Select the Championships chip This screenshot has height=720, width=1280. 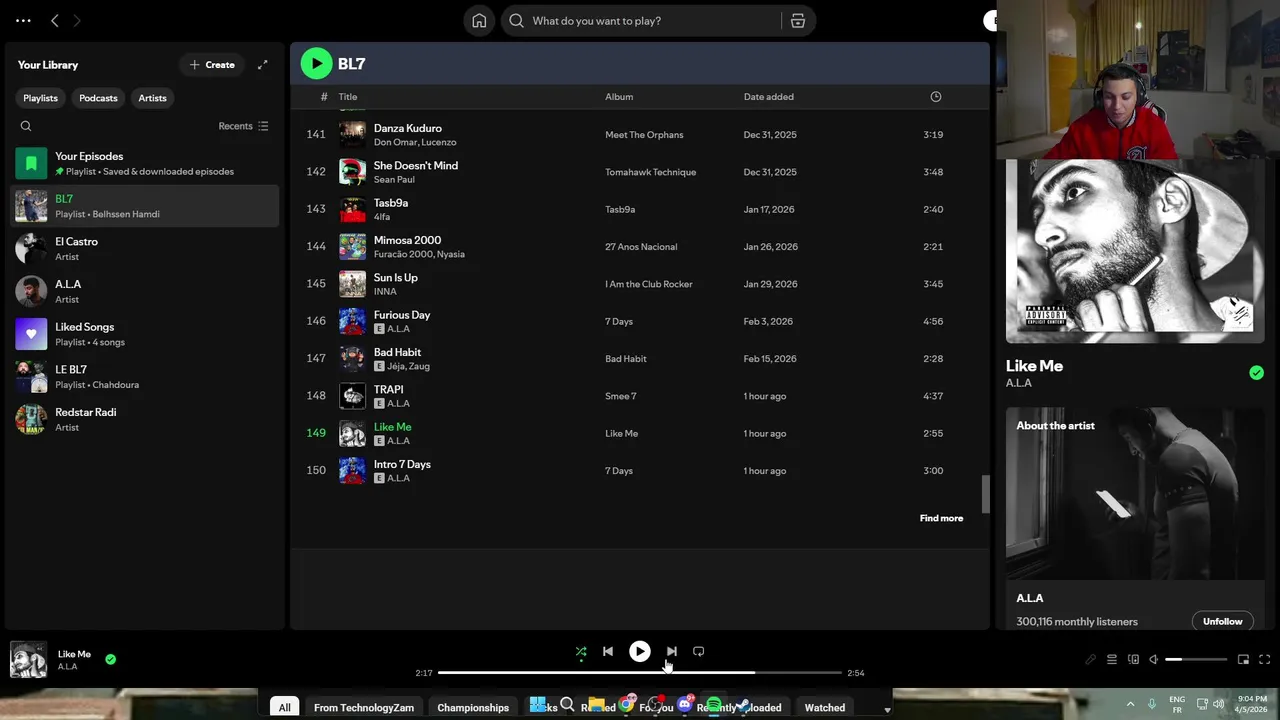tap(473, 707)
